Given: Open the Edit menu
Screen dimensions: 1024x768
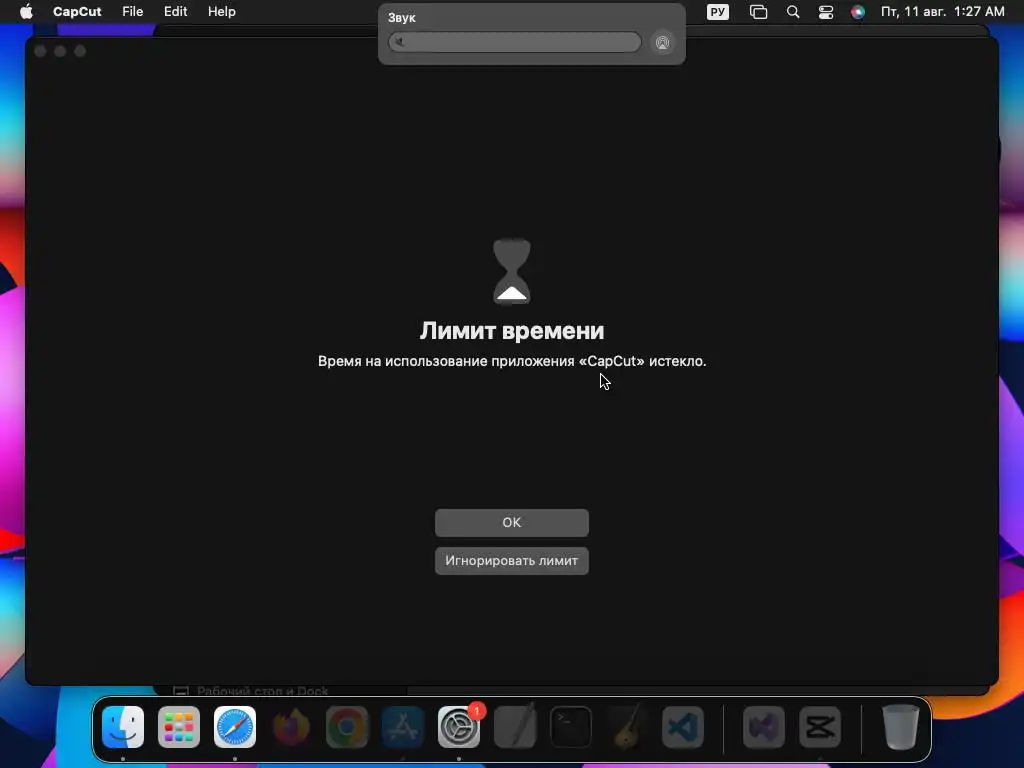Looking at the screenshot, I should (x=175, y=12).
